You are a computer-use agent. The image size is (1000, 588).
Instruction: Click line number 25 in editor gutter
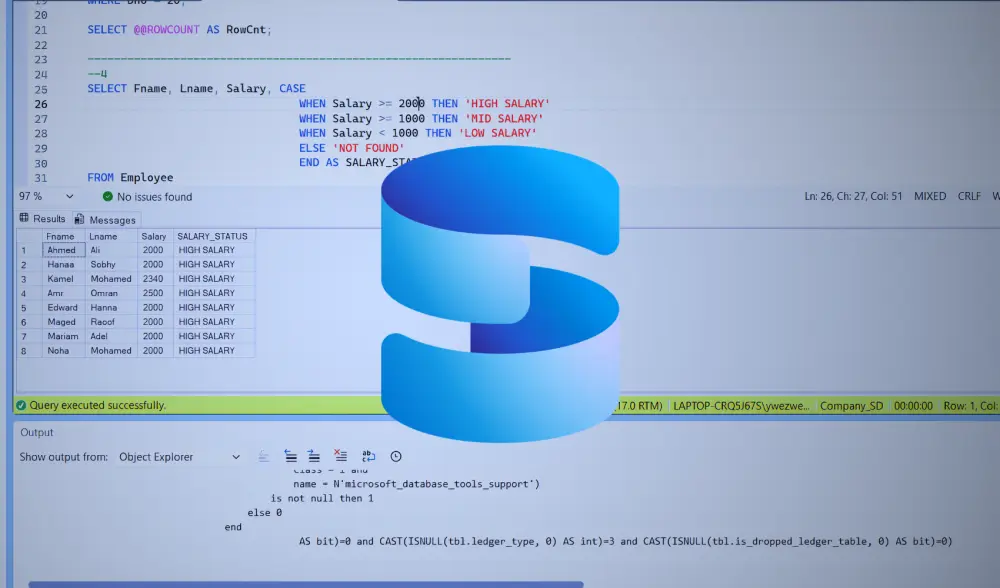coord(41,89)
